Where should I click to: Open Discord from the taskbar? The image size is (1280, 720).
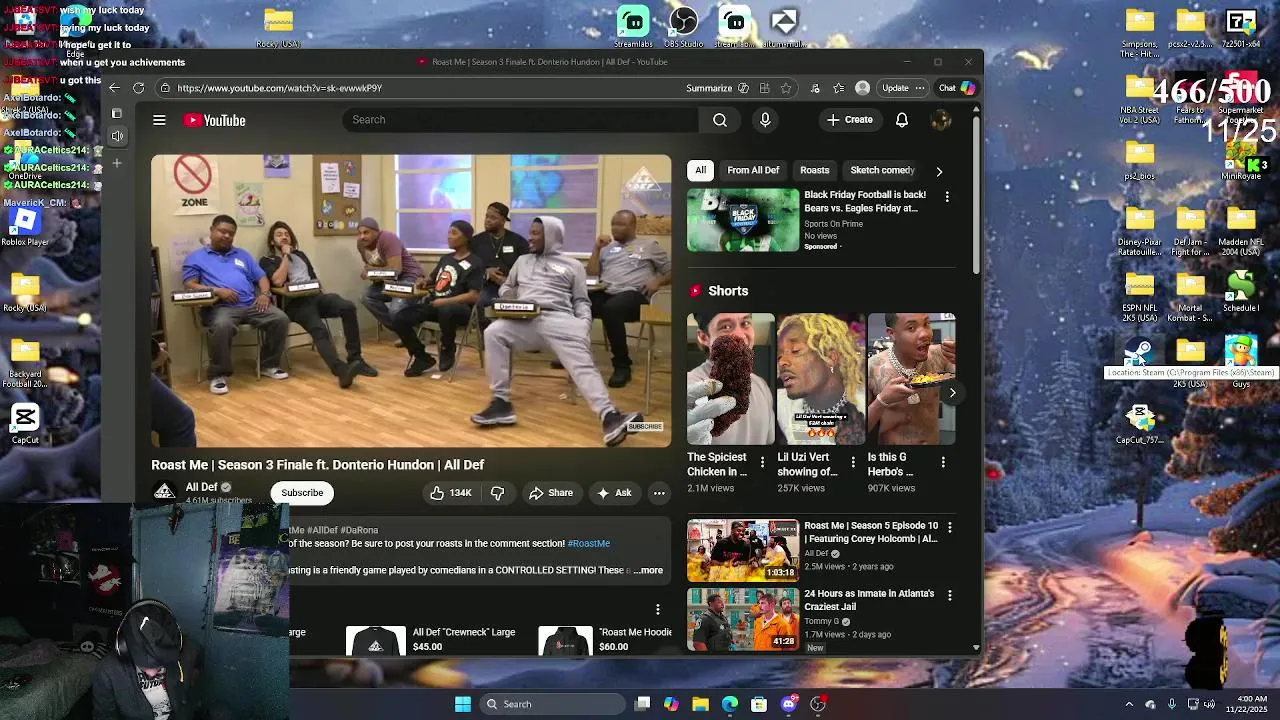tap(789, 704)
